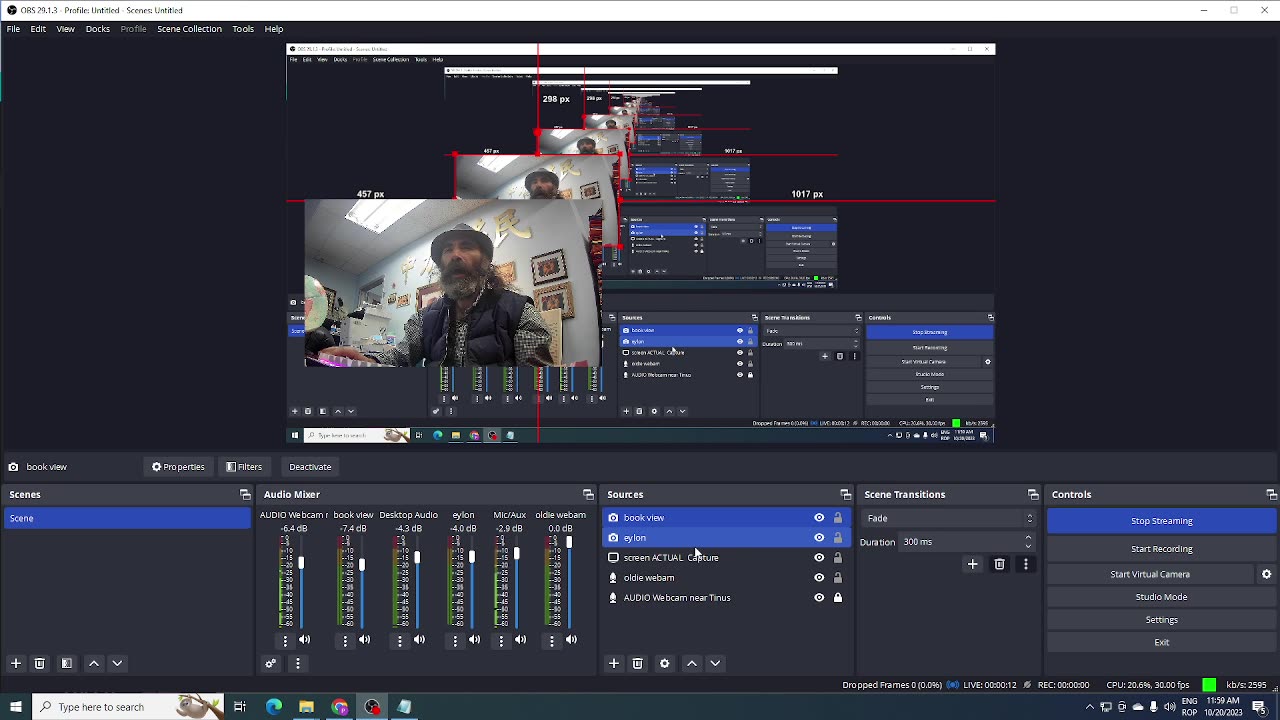
Task: Click the Desktop Audio volume slider
Action: click(x=417, y=582)
